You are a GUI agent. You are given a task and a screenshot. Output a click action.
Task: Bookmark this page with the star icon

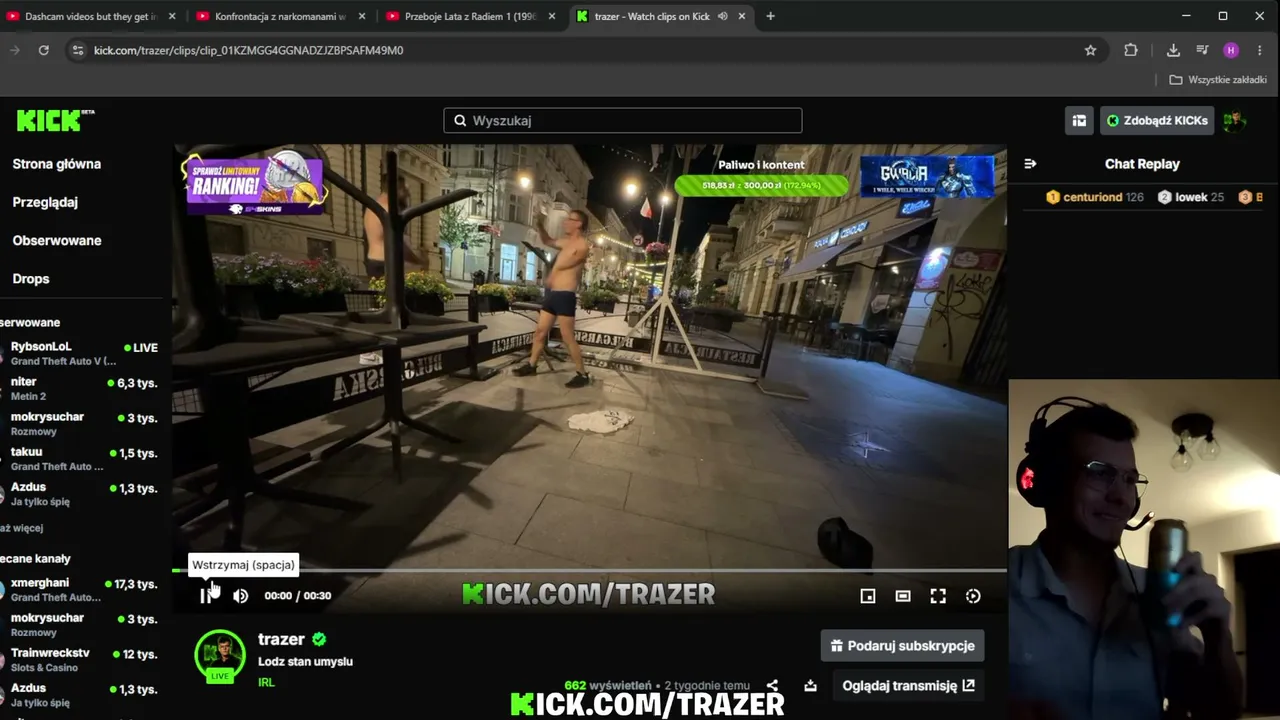1091,50
